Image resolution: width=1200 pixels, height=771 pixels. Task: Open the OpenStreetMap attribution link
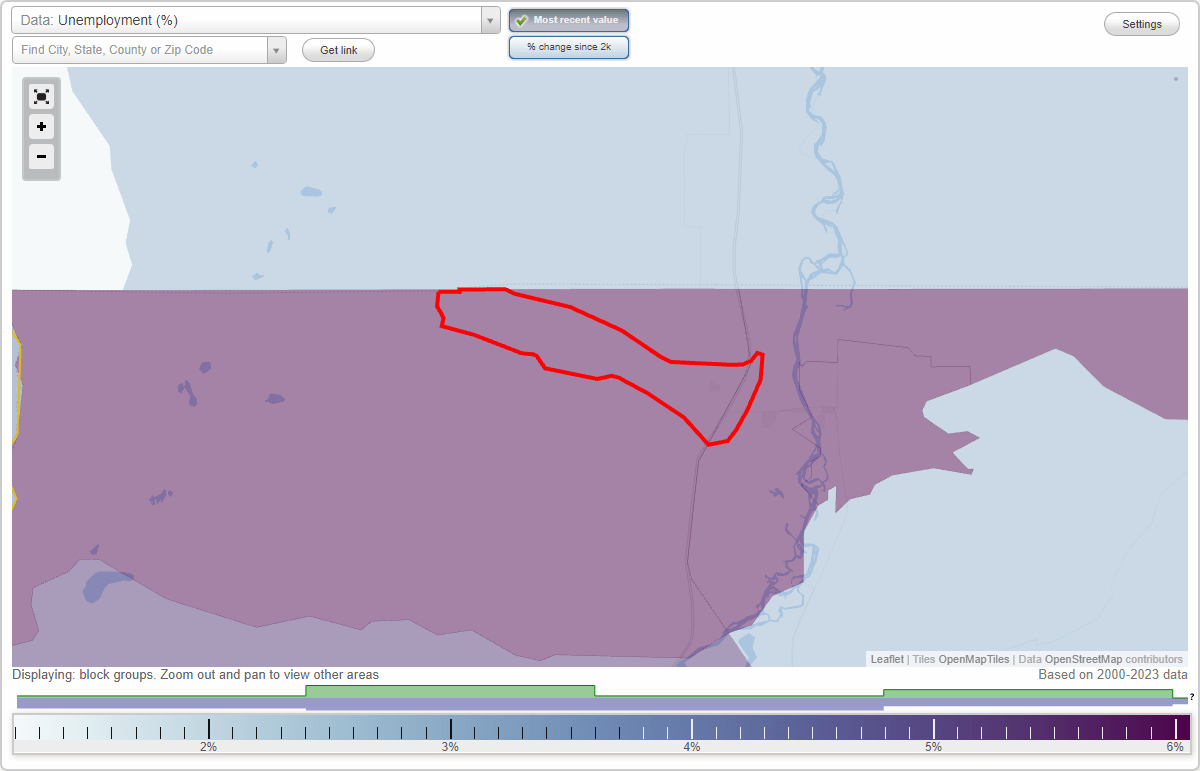coord(1083,659)
